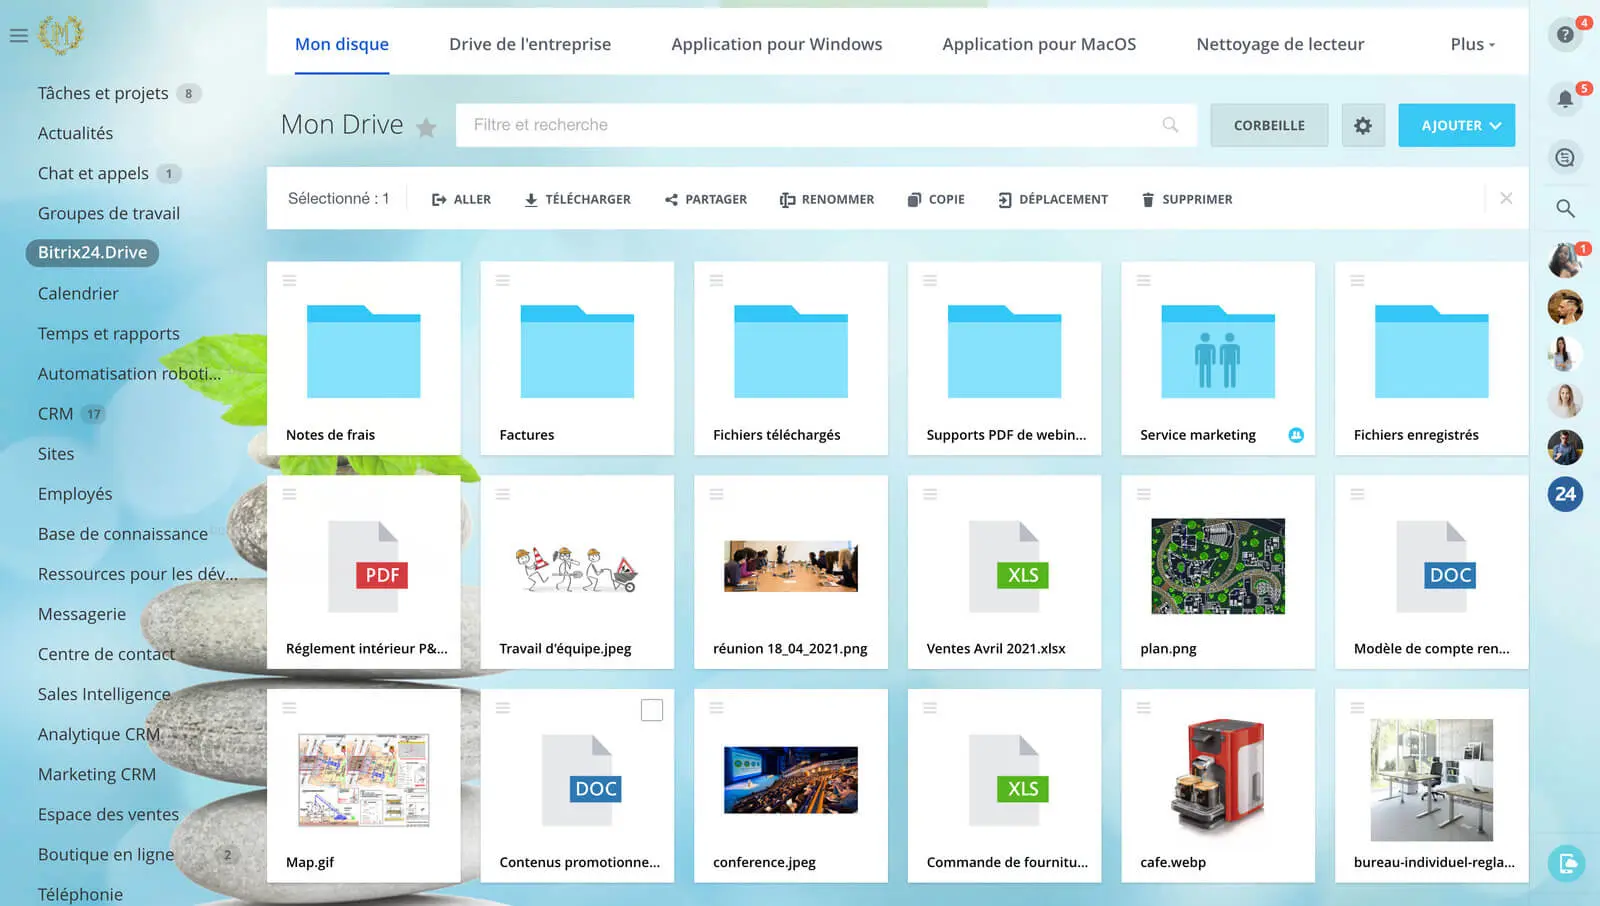Click the help question mark icon
Image resolution: width=1600 pixels, height=906 pixels.
point(1564,35)
